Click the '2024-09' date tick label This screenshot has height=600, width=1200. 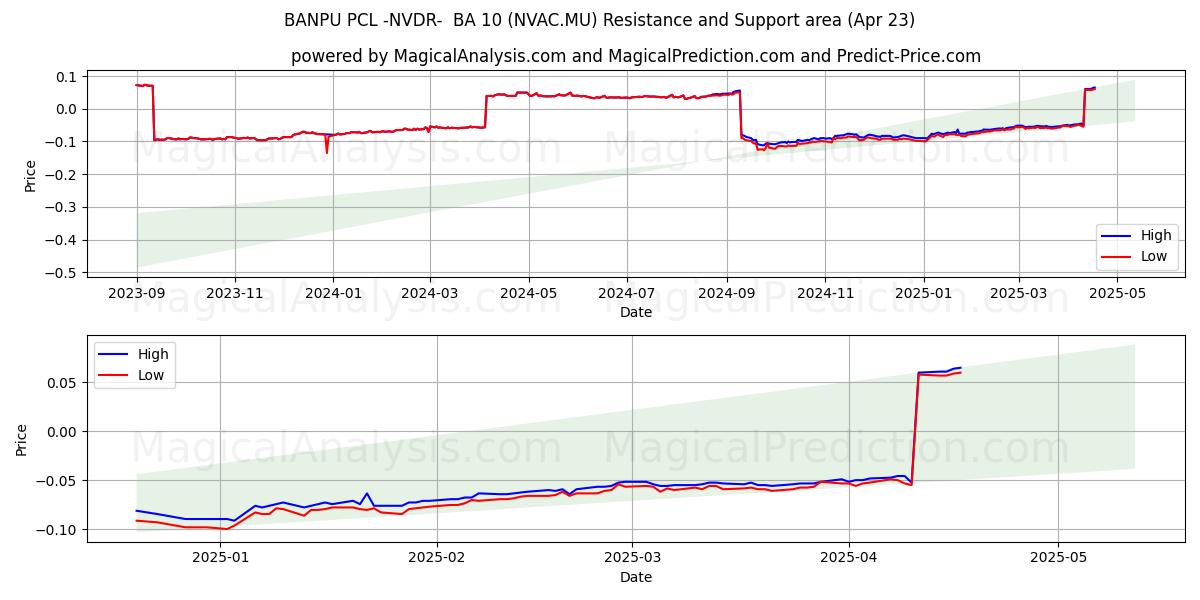(x=727, y=295)
